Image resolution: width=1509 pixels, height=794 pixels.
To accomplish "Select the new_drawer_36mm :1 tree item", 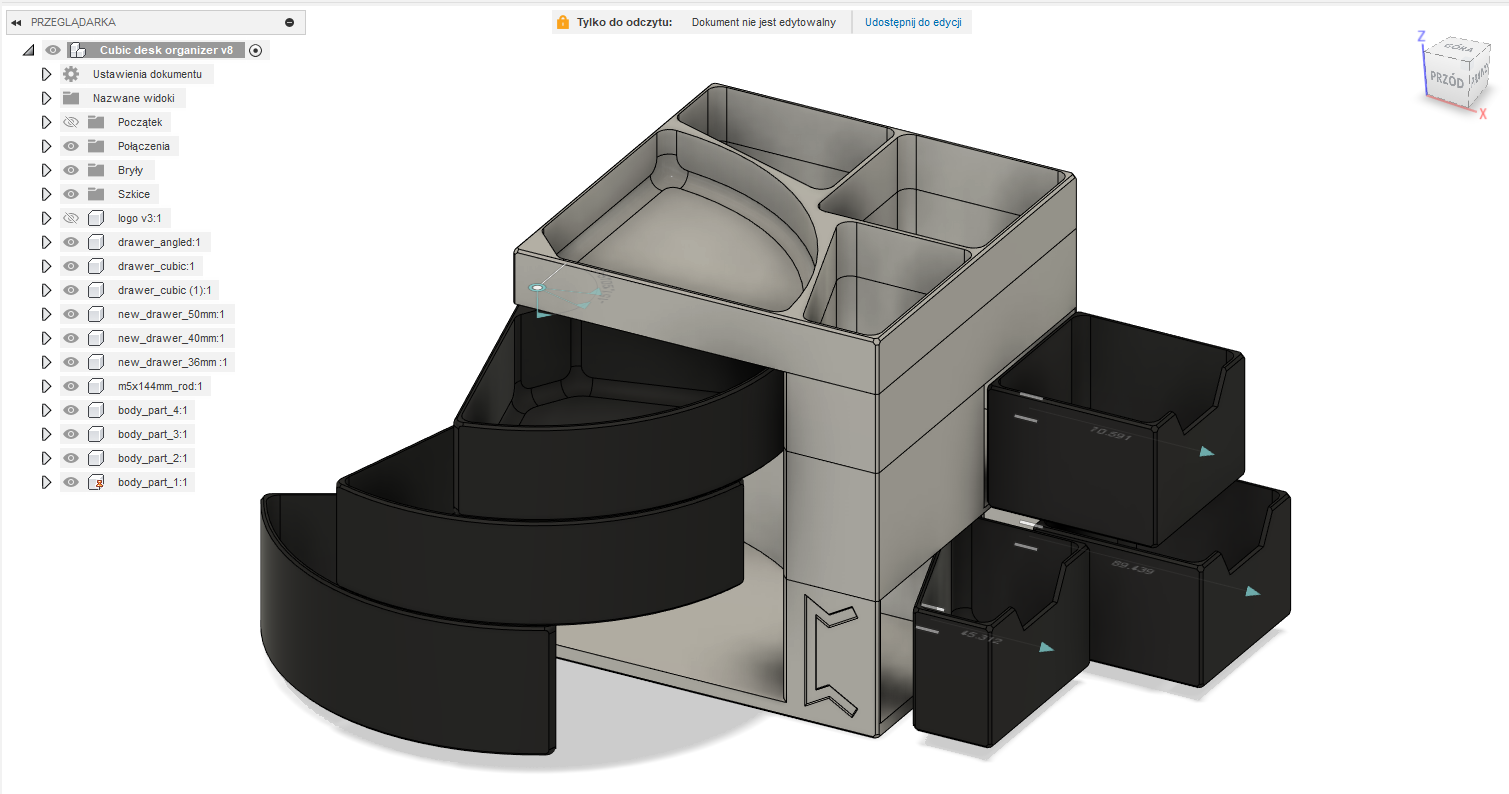I will (x=173, y=362).
